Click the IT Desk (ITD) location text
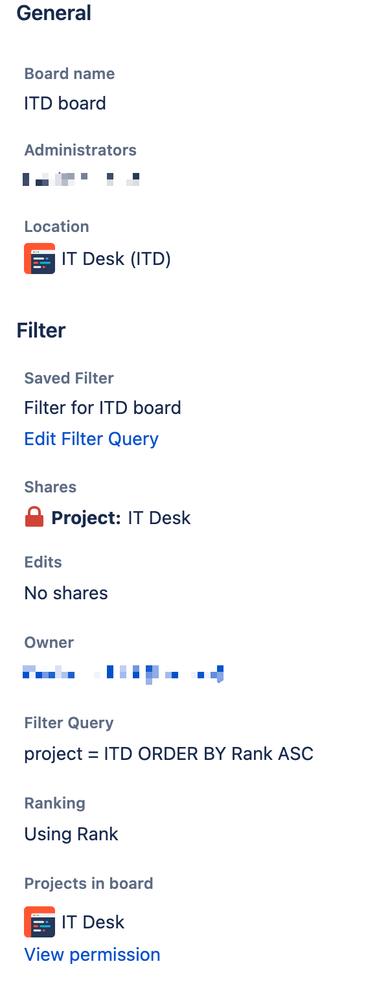390x999 pixels. [116, 259]
